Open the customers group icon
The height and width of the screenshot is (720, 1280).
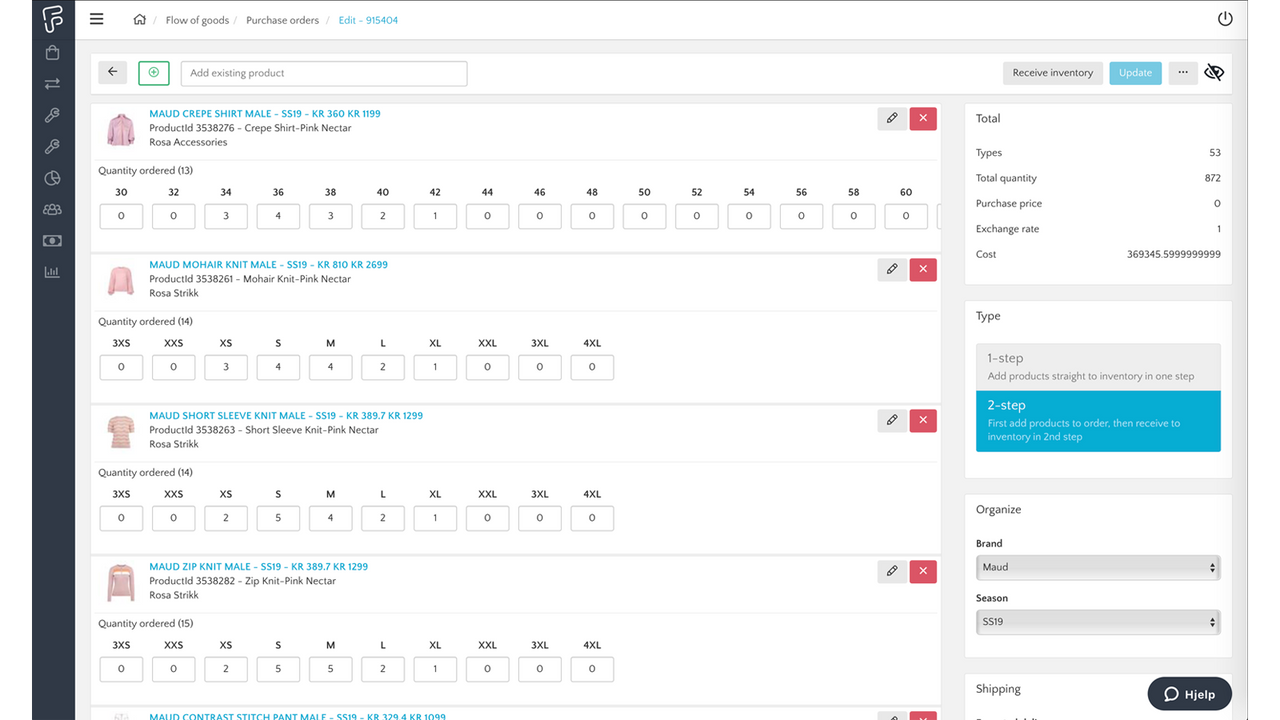click(x=51, y=209)
